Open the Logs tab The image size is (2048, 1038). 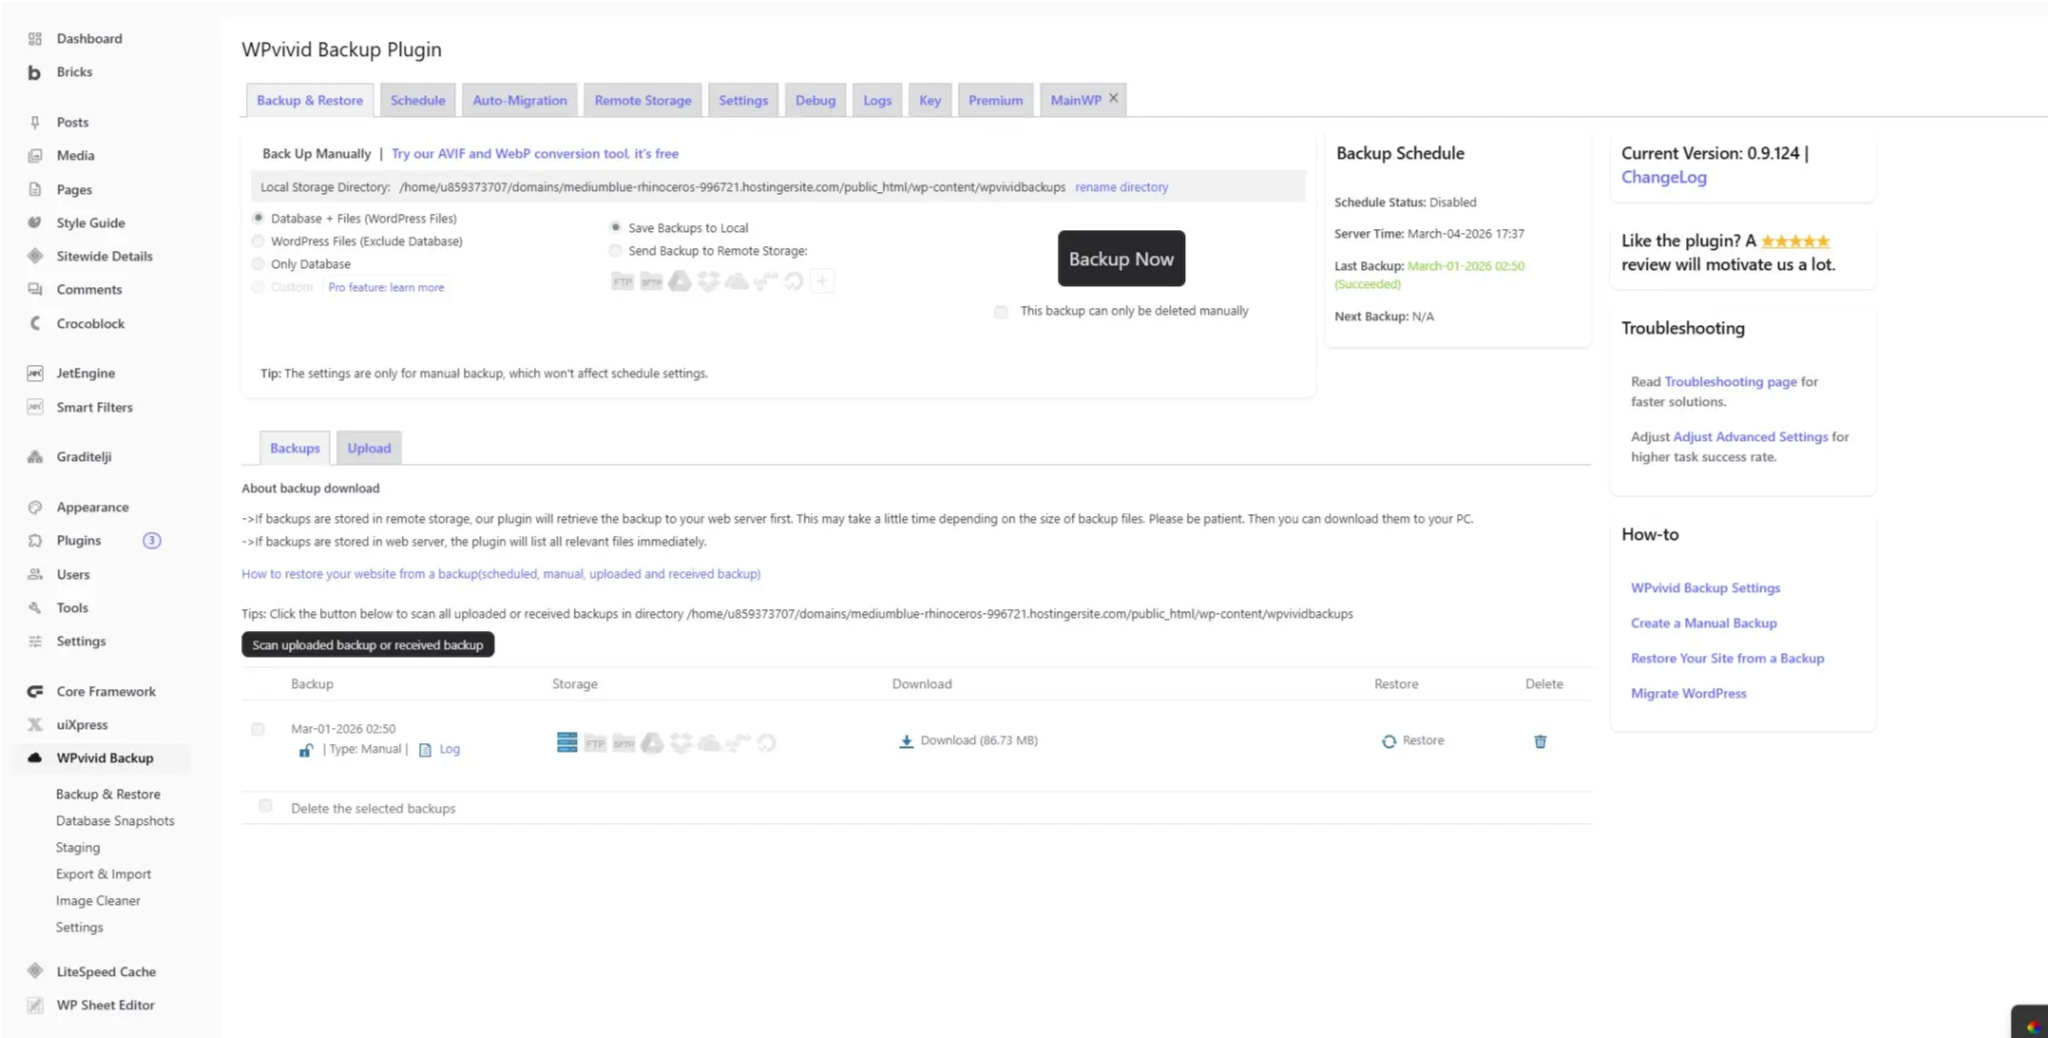coord(877,100)
